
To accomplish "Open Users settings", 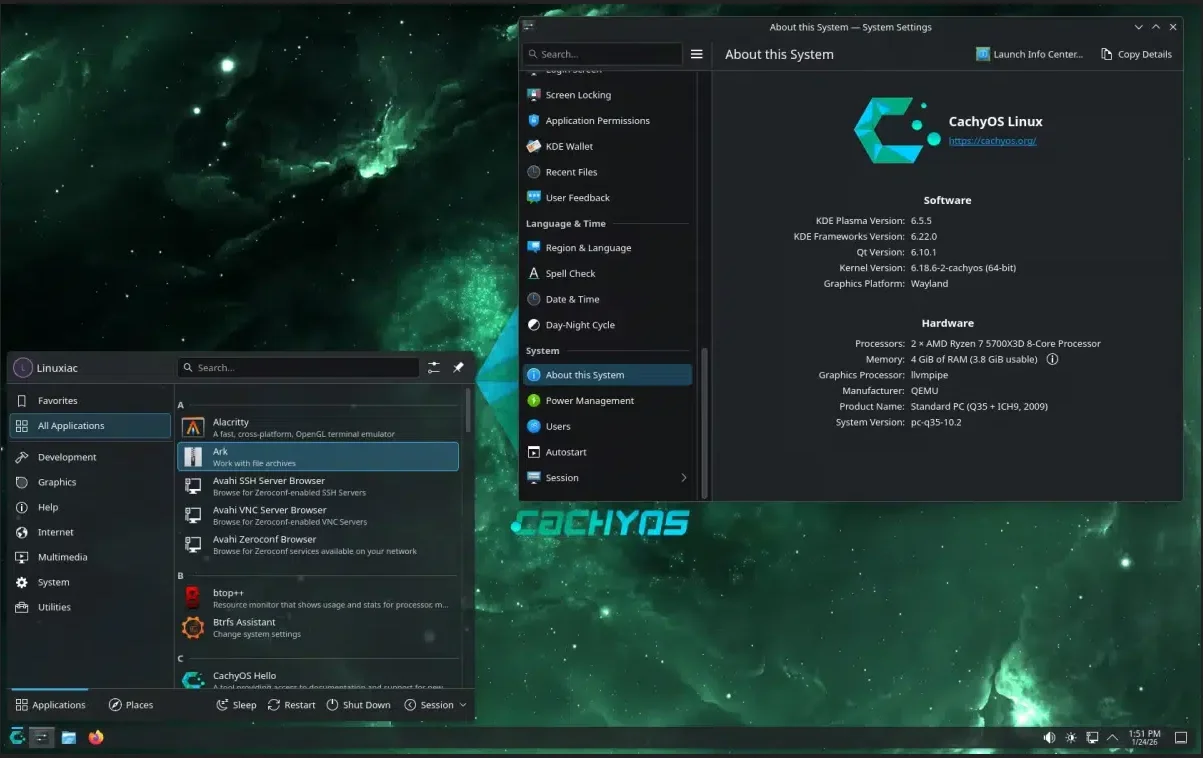I will click(x=607, y=426).
